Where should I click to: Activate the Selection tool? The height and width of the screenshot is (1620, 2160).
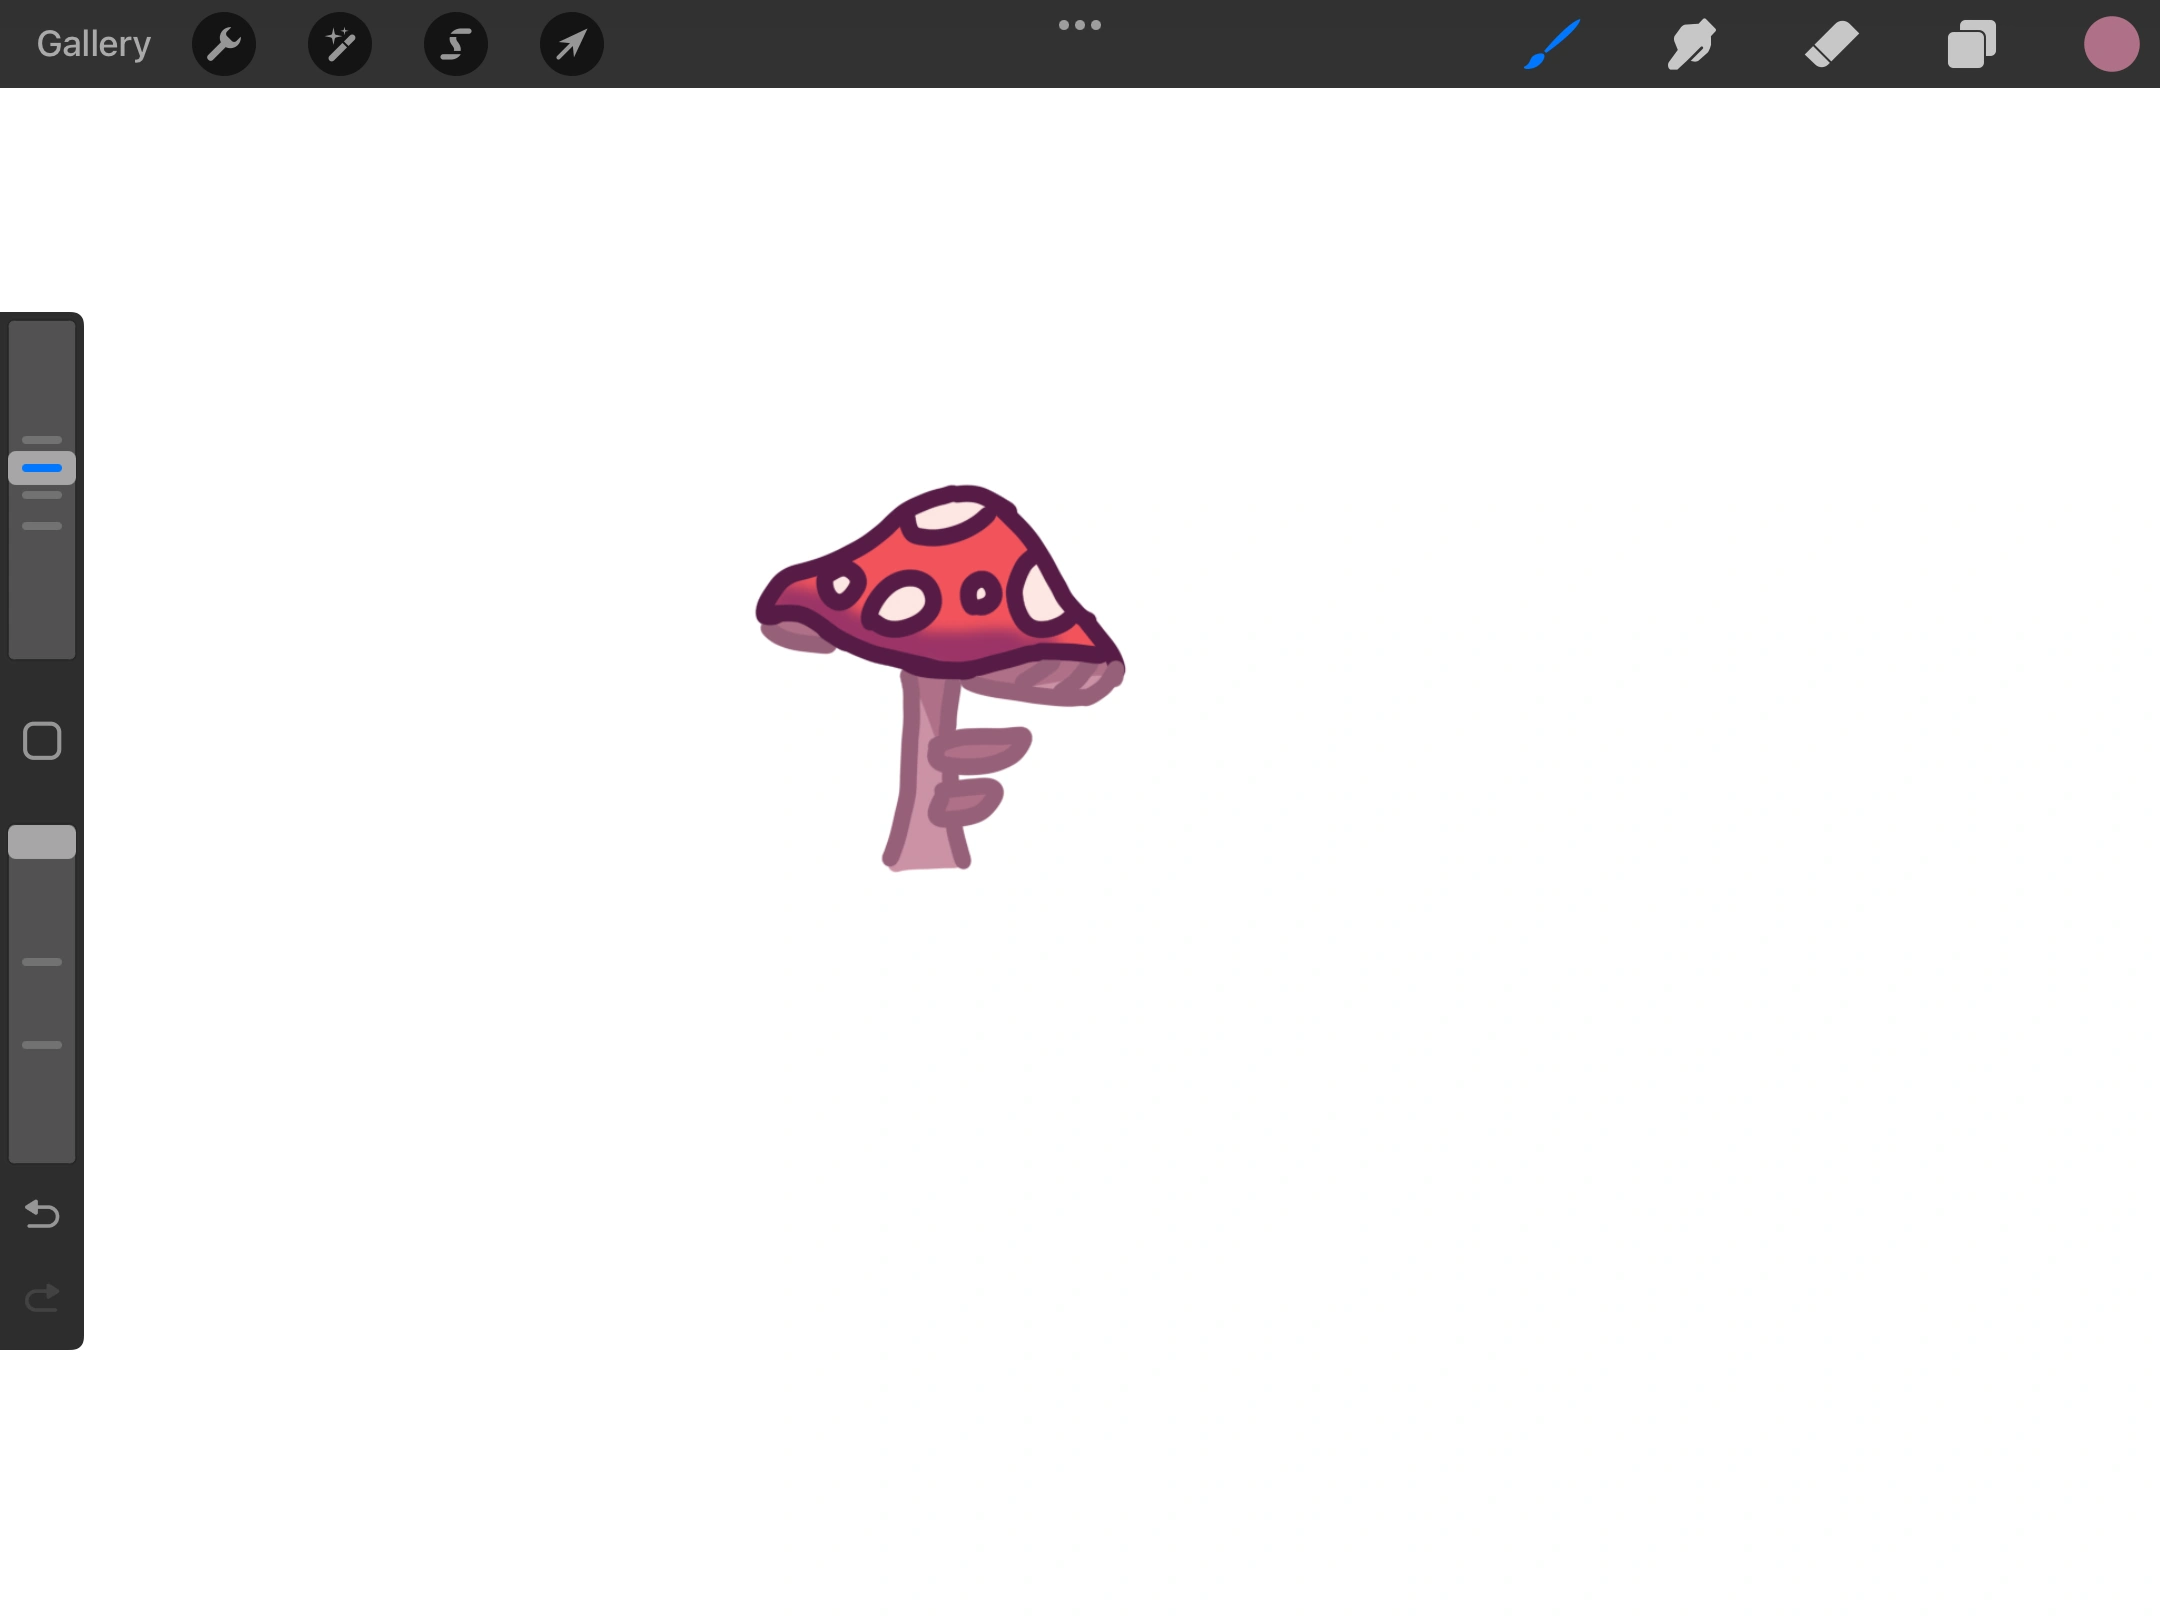pos(456,44)
